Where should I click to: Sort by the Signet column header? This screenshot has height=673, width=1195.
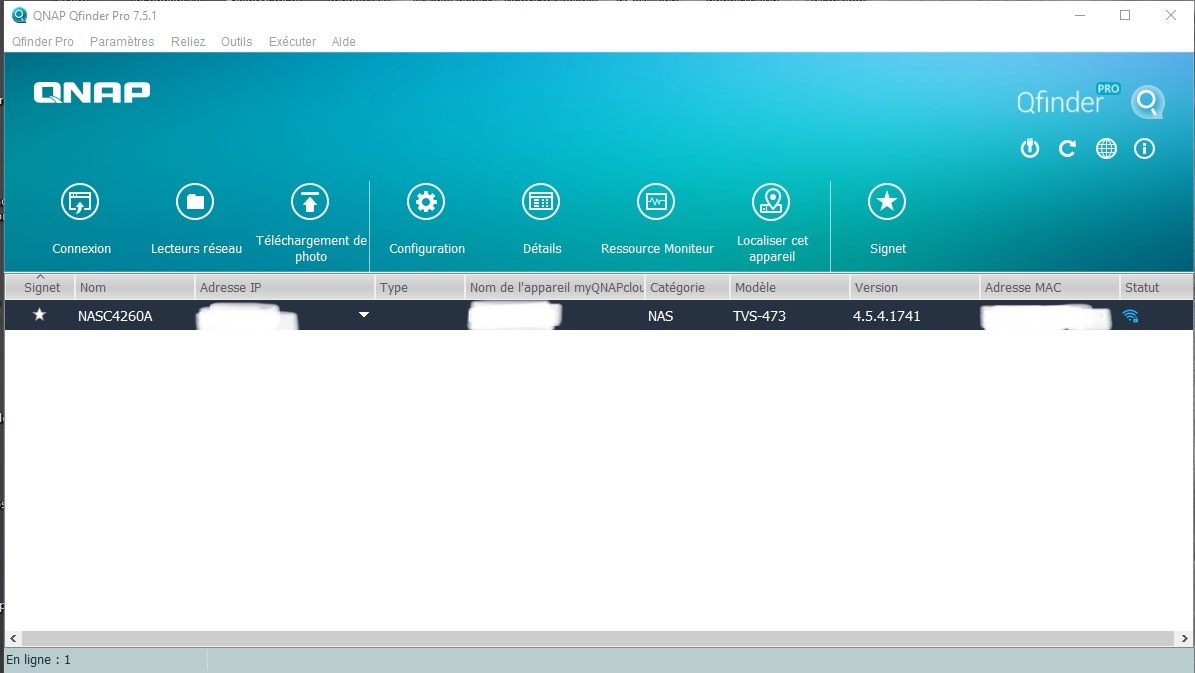tap(40, 287)
